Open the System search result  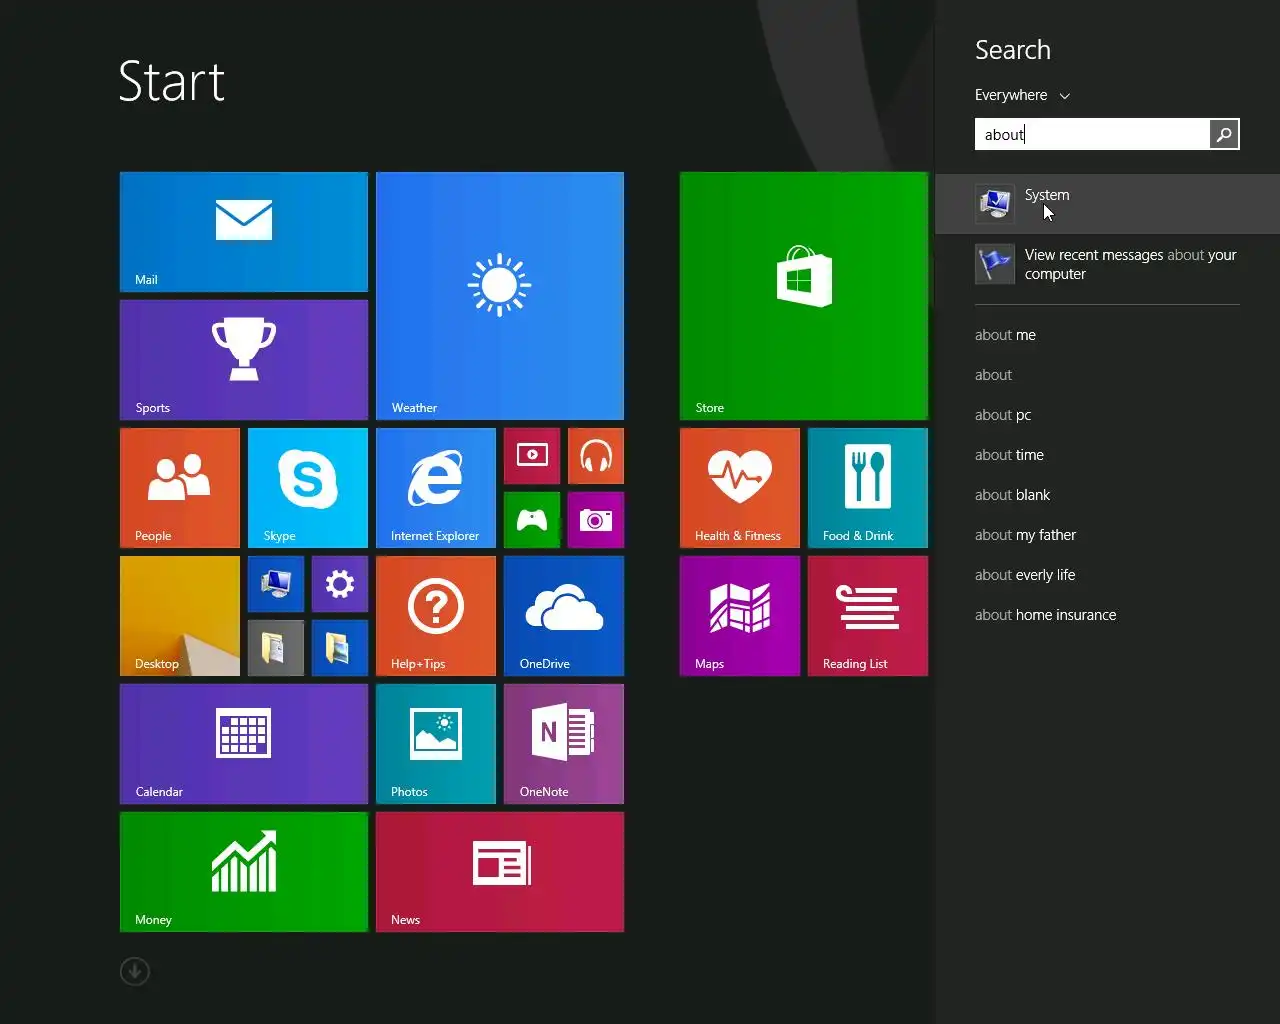[x=1107, y=204]
